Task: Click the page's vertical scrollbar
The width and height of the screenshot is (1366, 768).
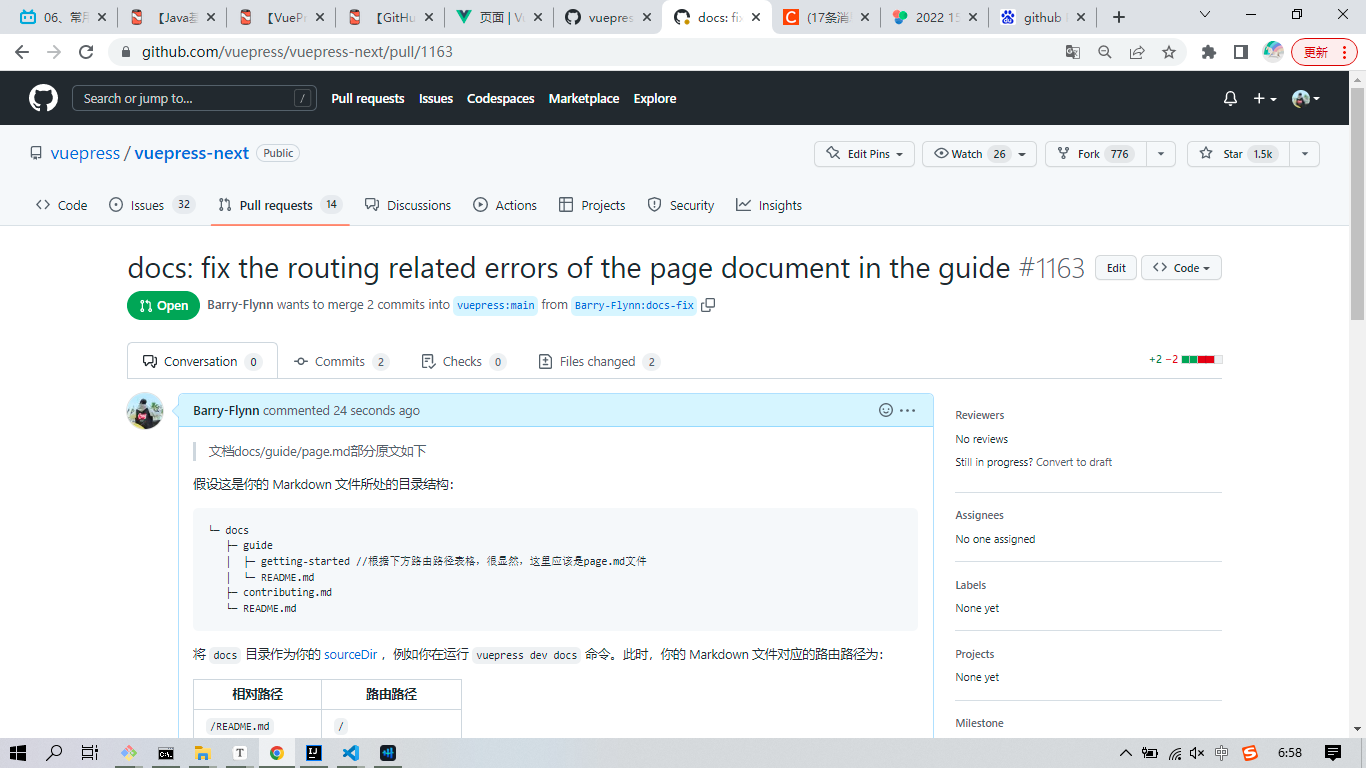Action: [1357, 200]
